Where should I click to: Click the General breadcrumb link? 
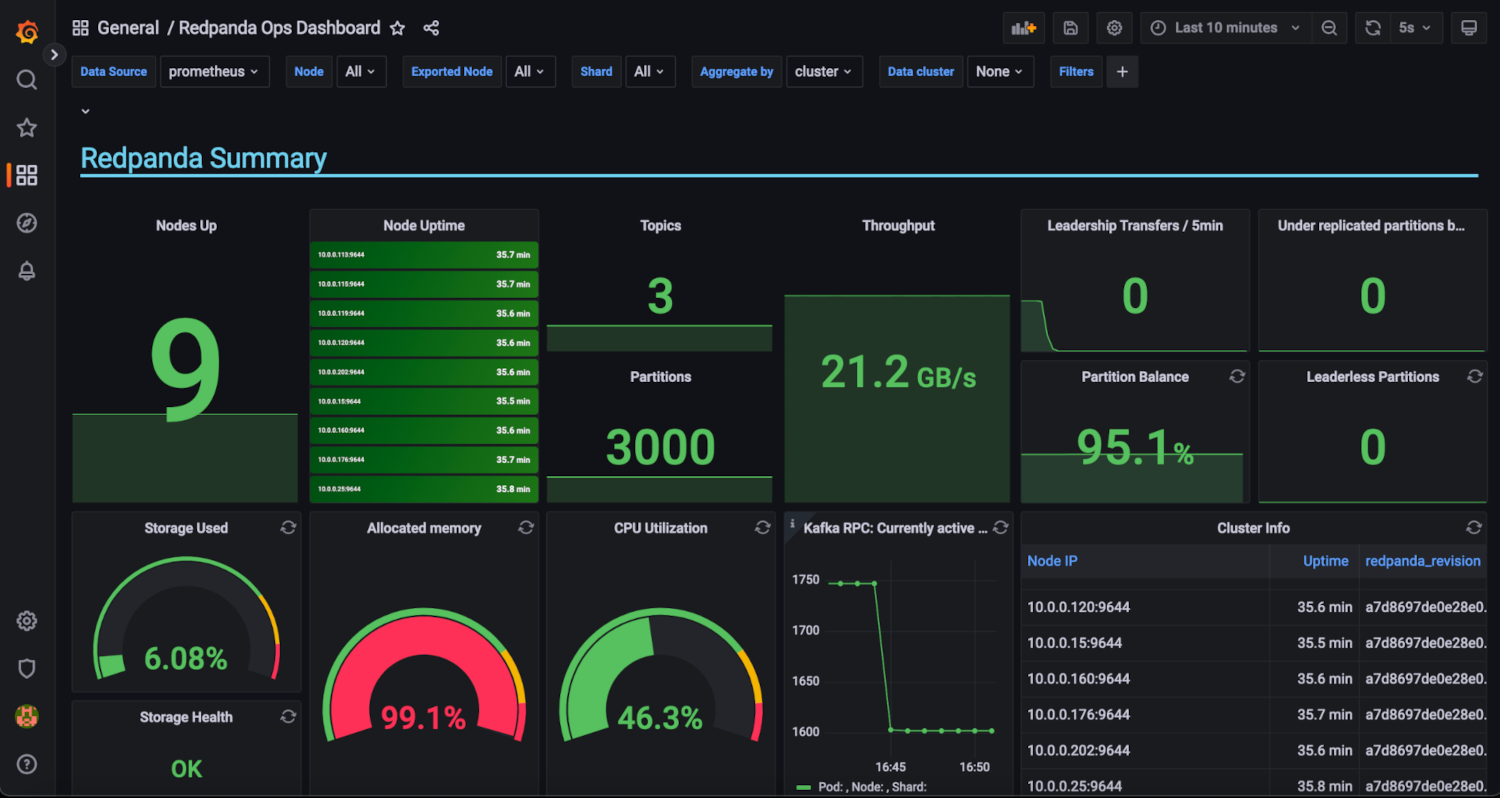(x=127, y=28)
